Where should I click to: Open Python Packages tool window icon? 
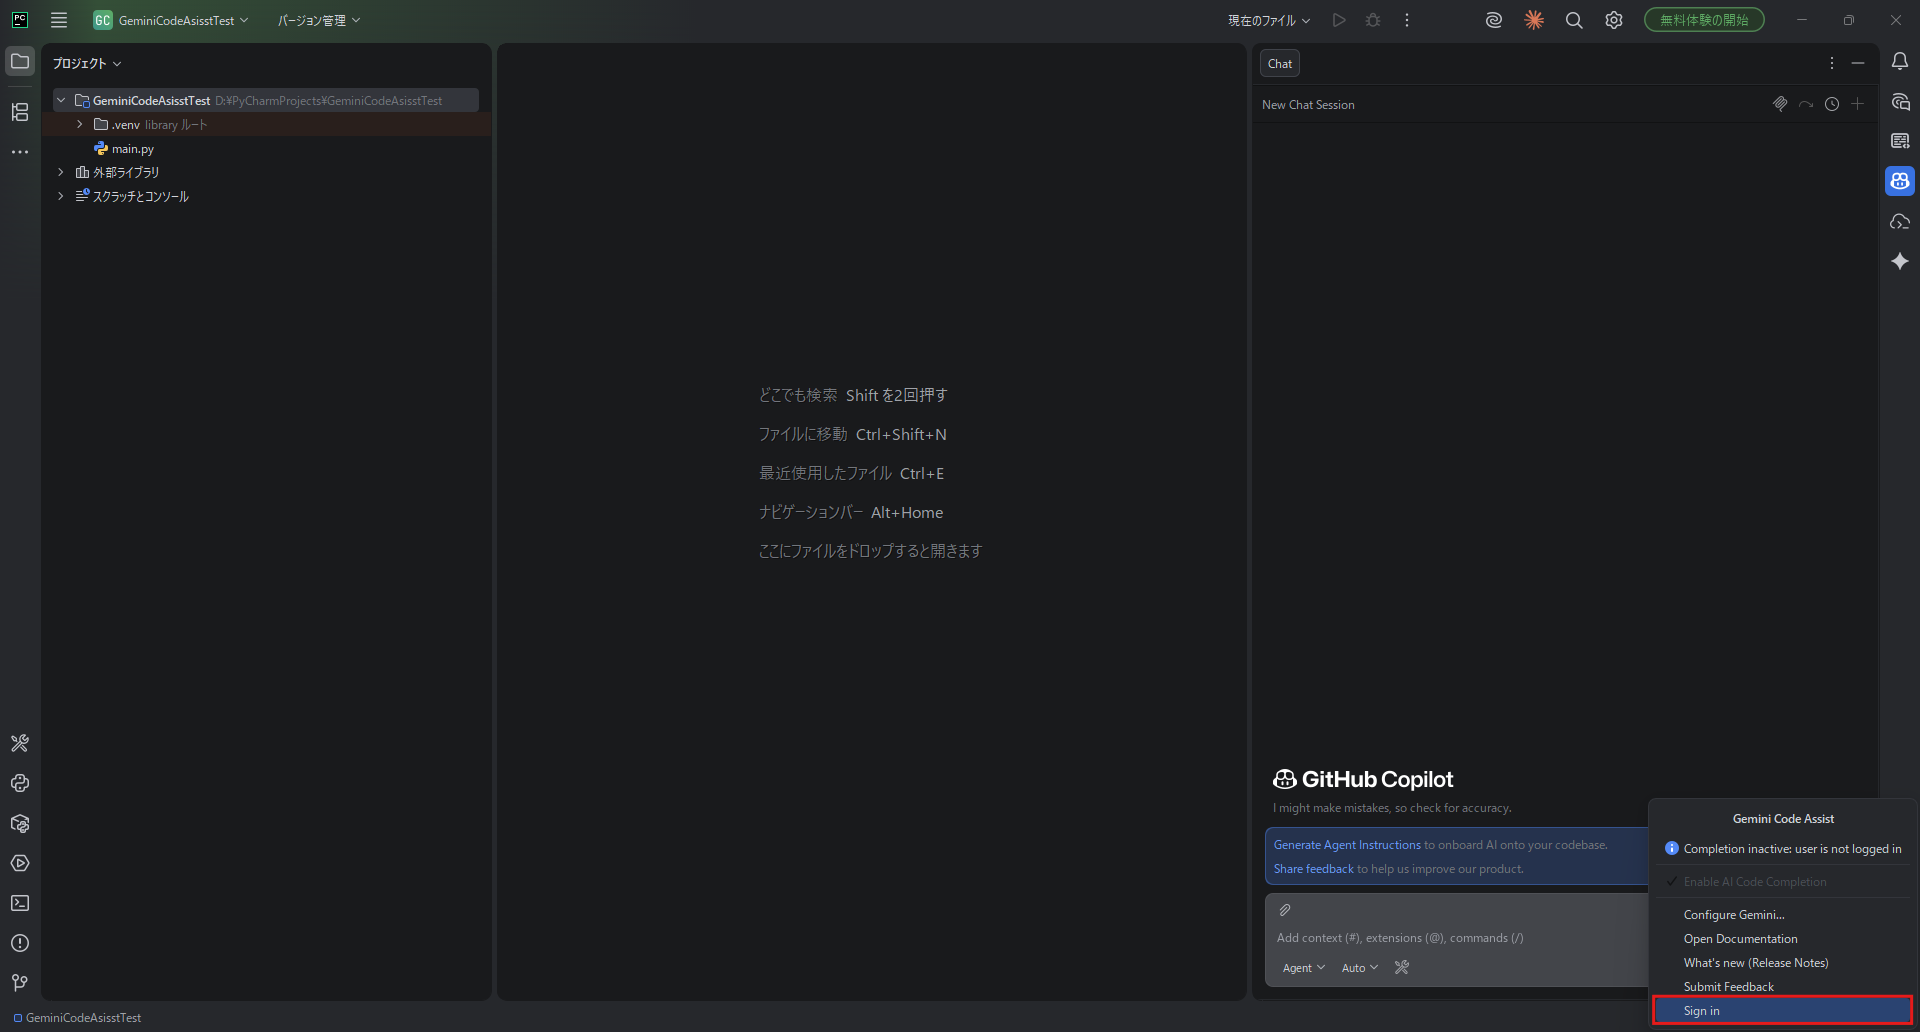coord(20,823)
